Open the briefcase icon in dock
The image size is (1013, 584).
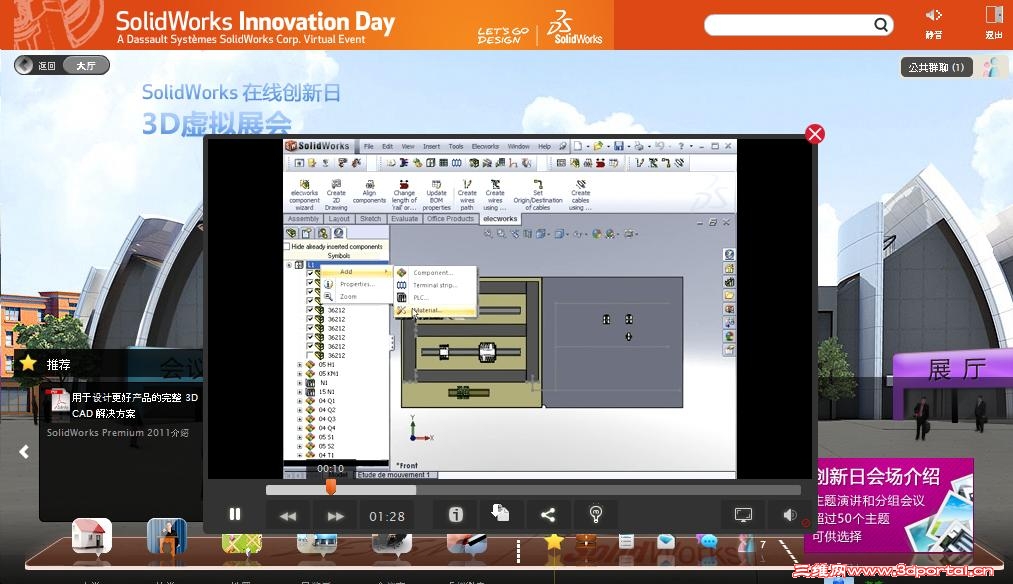[586, 541]
